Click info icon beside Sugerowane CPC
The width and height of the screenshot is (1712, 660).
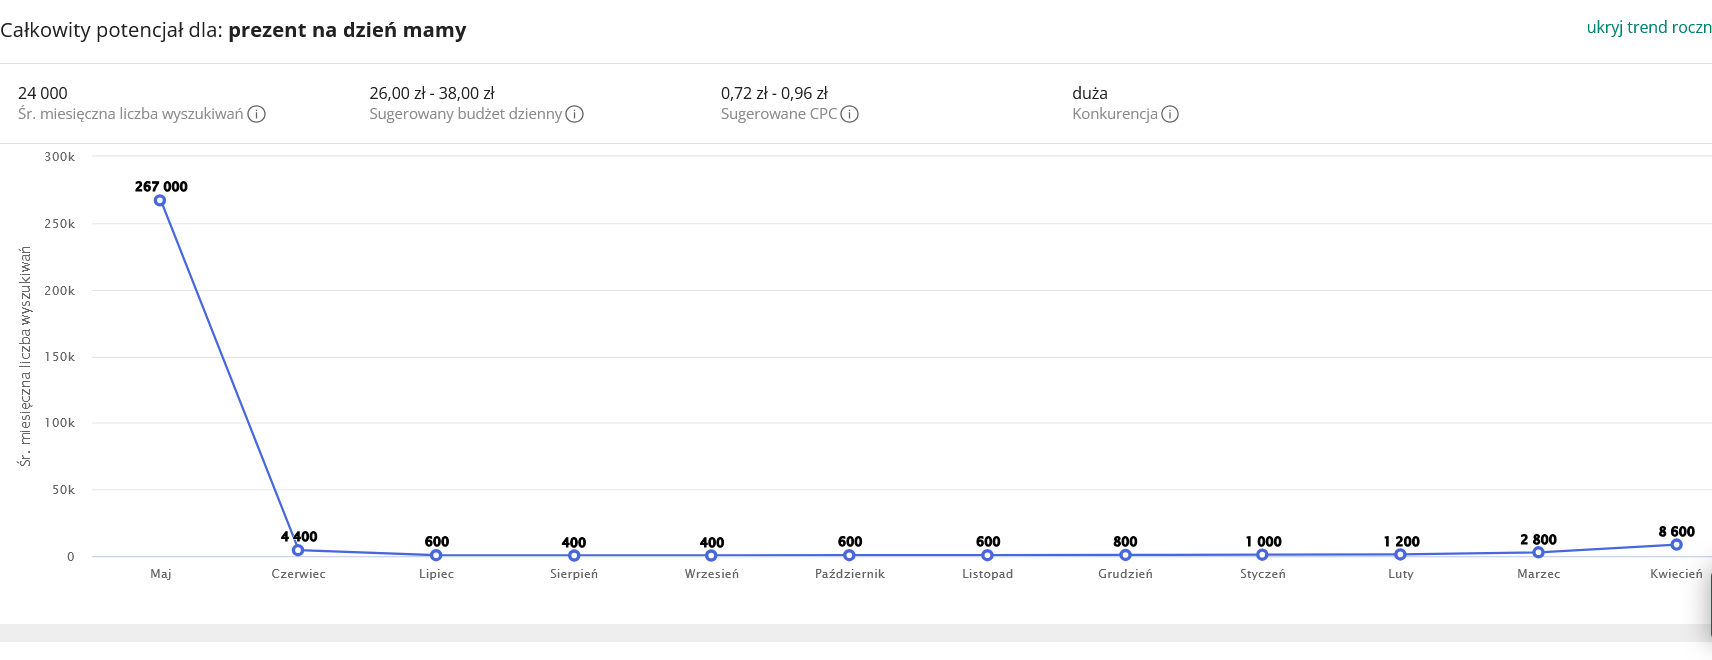click(850, 114)
